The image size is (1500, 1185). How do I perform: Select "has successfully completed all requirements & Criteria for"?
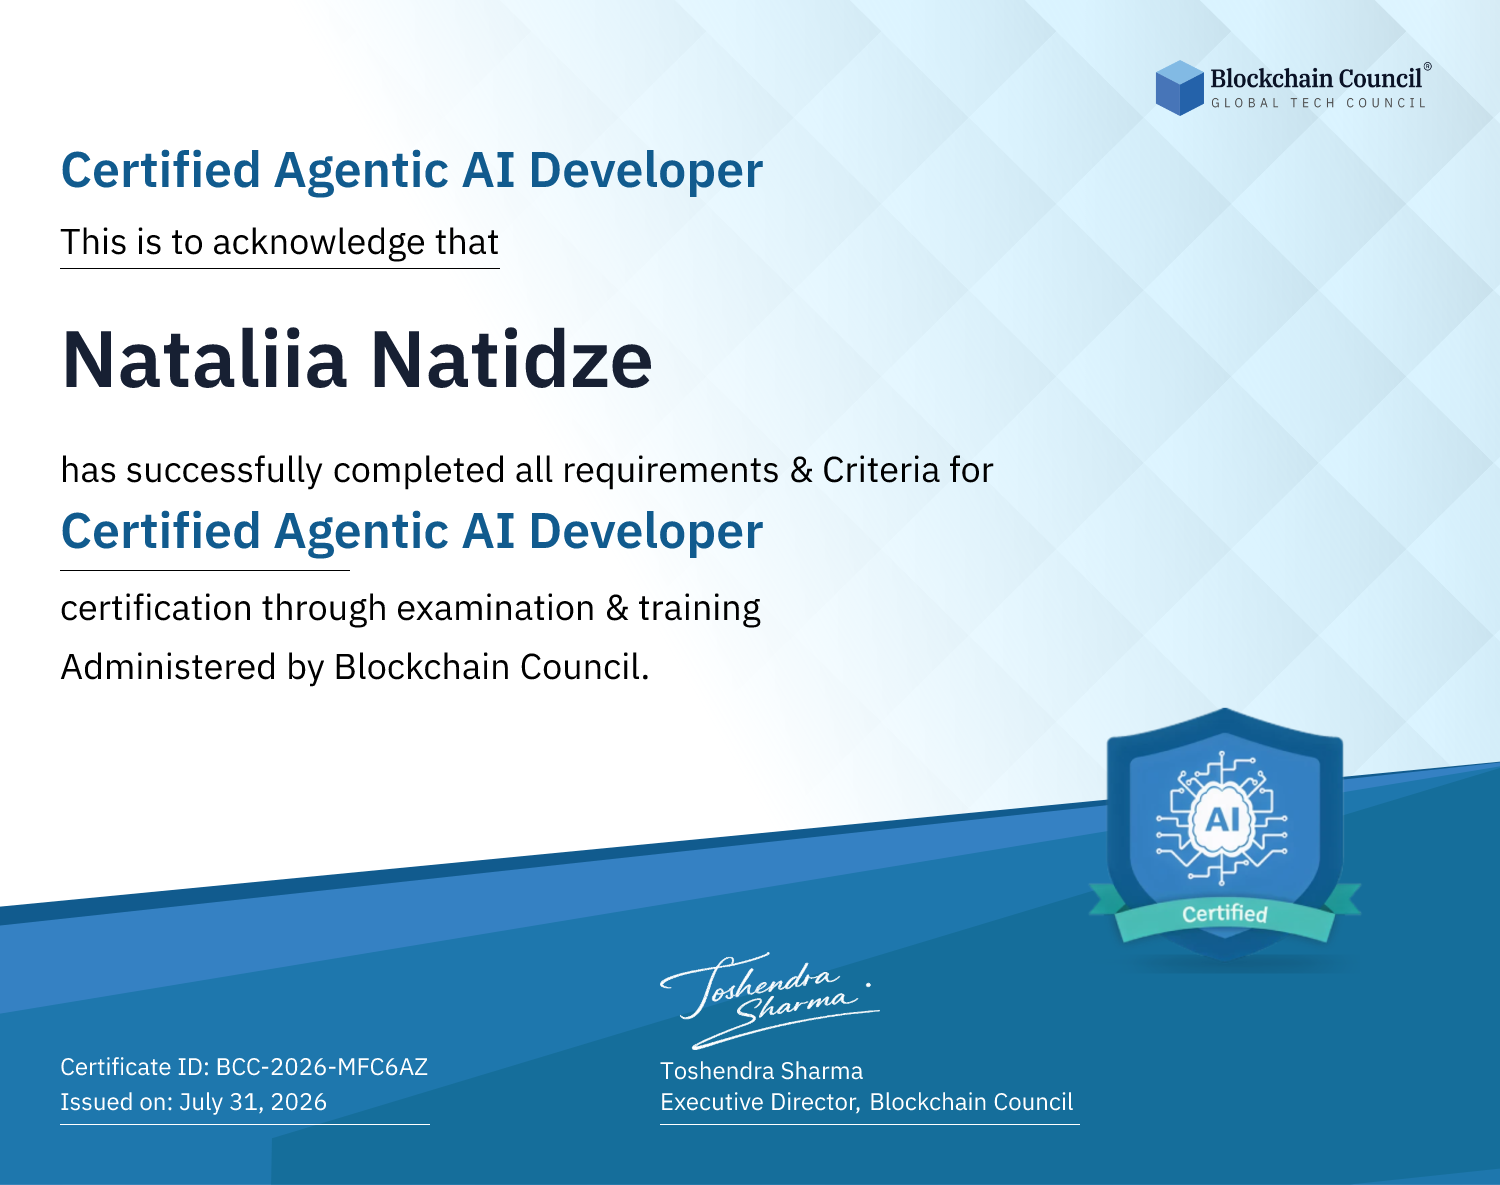[x=527, y=470]
